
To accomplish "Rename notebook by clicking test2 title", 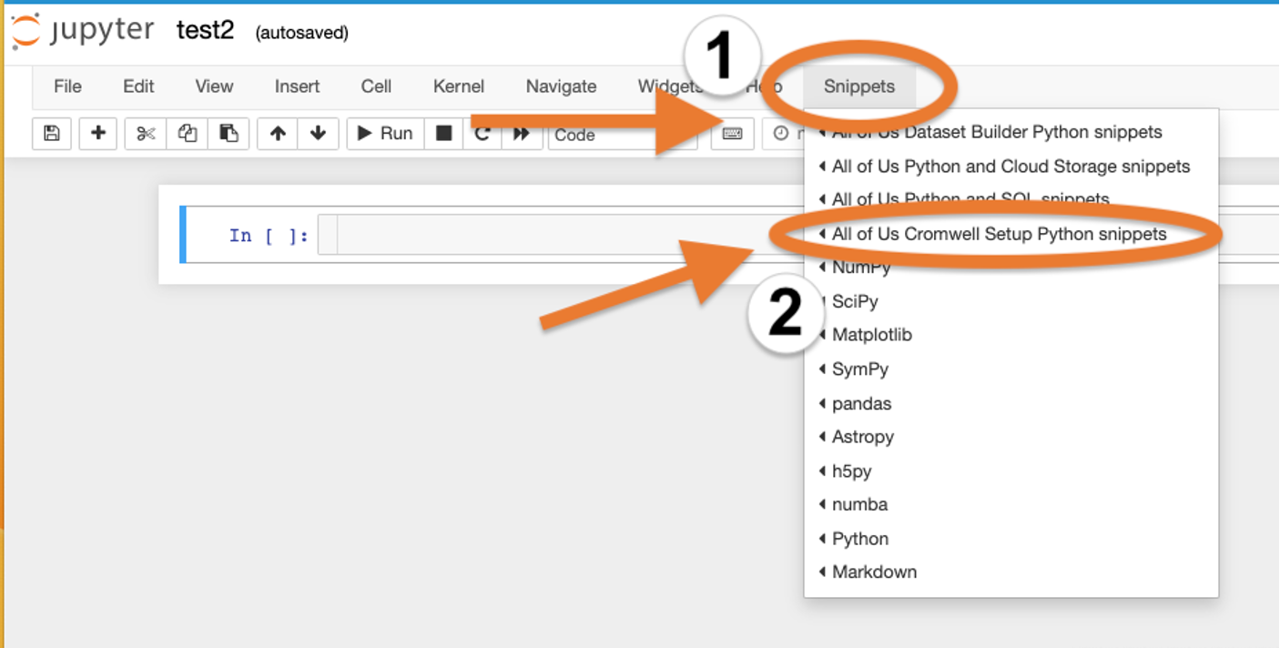I will (x=205, y=30).
